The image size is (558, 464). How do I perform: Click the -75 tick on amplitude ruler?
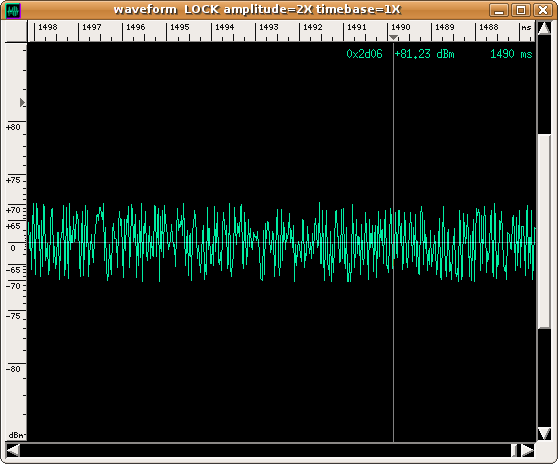pos(13,316)
